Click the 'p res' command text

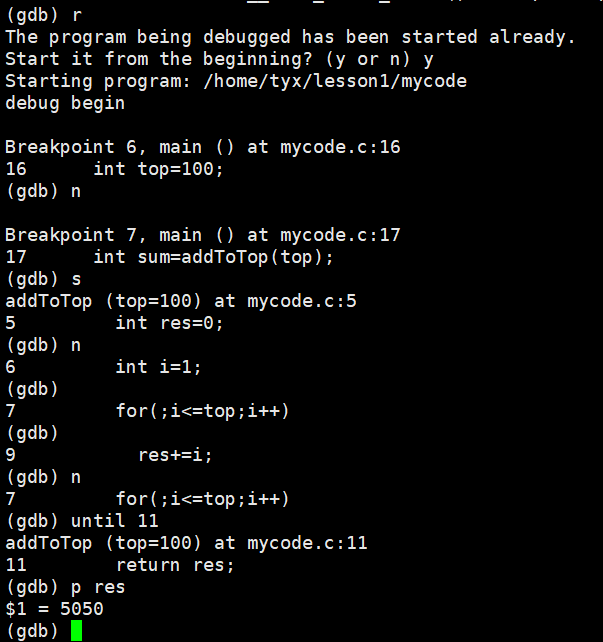pyautogui.click(x=98, y=588)
